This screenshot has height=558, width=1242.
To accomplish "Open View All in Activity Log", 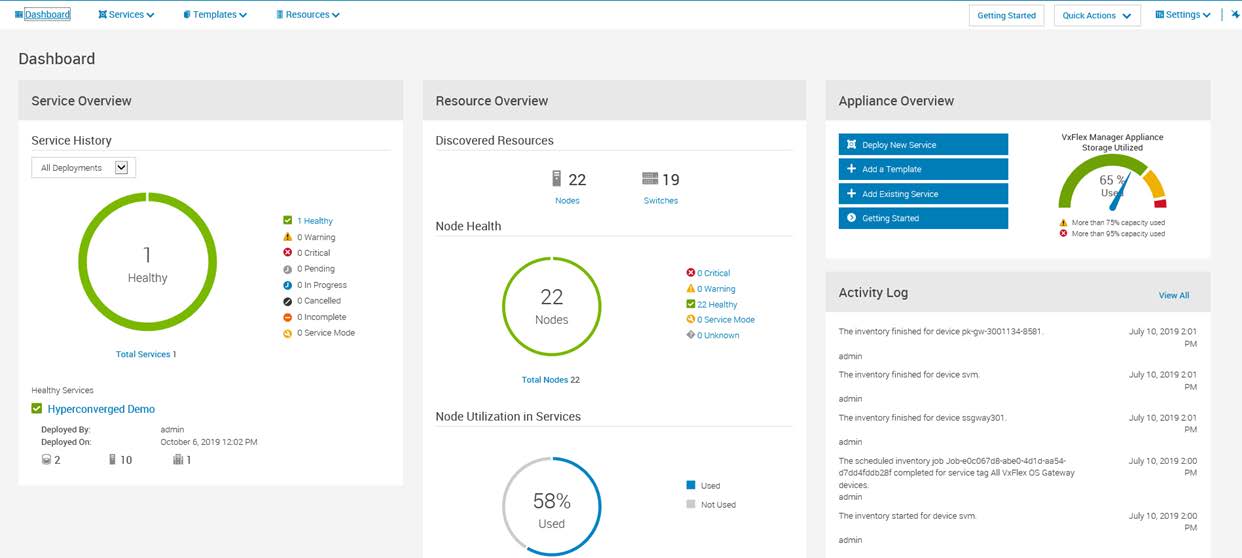I will [1173, 295].
